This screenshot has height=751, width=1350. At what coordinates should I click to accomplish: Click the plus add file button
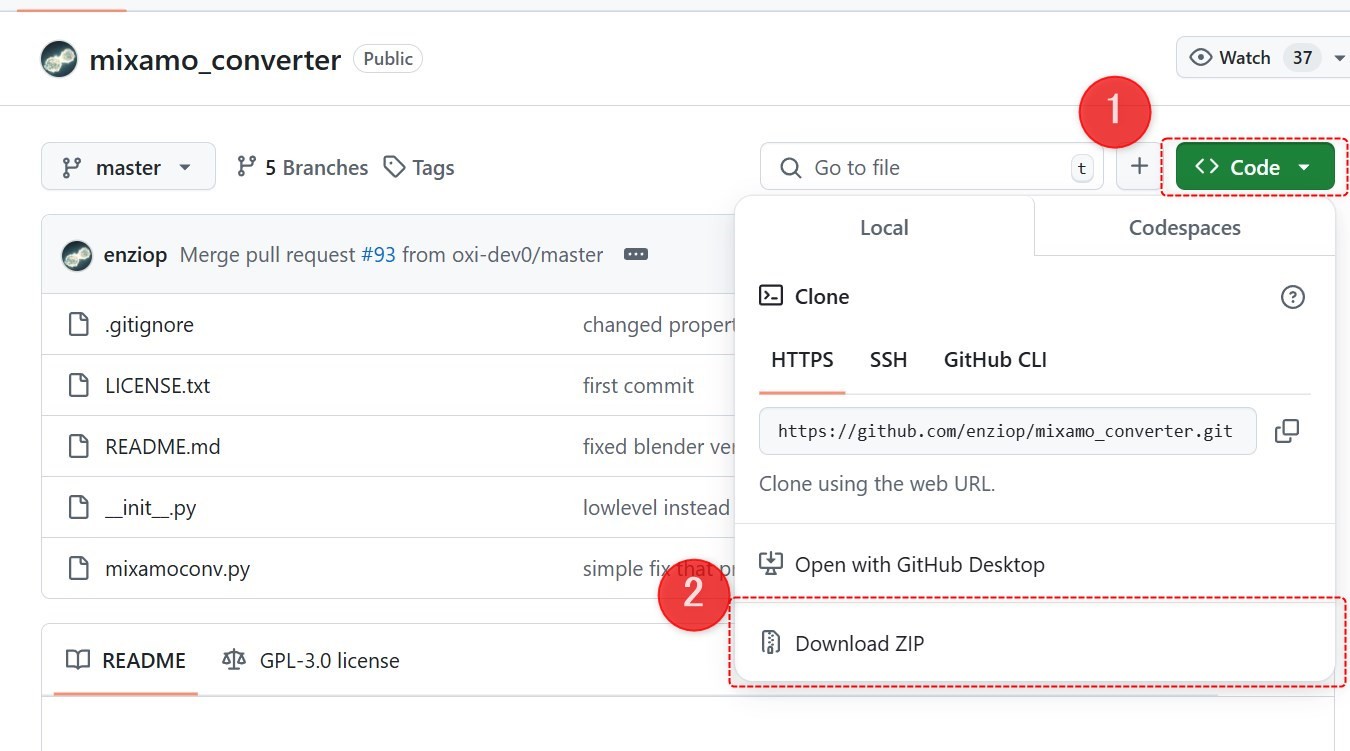pyautogui.click(x=1138, y=166)
